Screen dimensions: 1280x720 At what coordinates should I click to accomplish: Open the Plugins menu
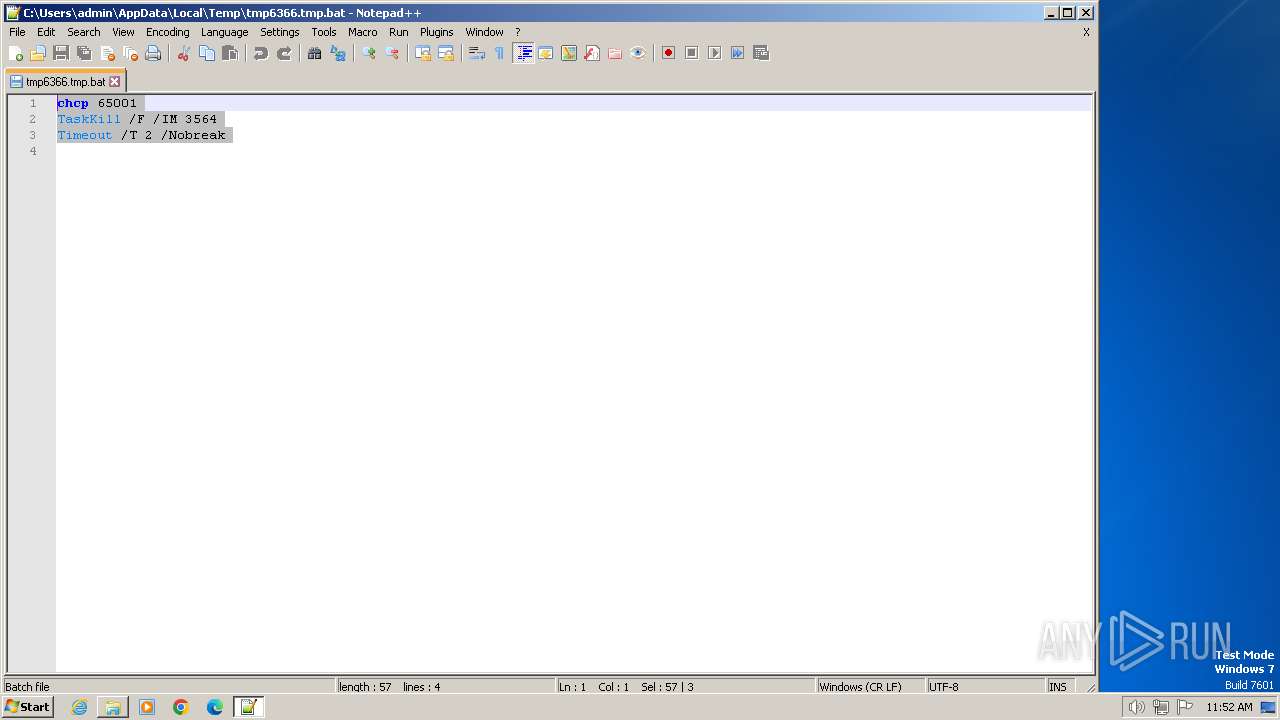coord(437,32)
